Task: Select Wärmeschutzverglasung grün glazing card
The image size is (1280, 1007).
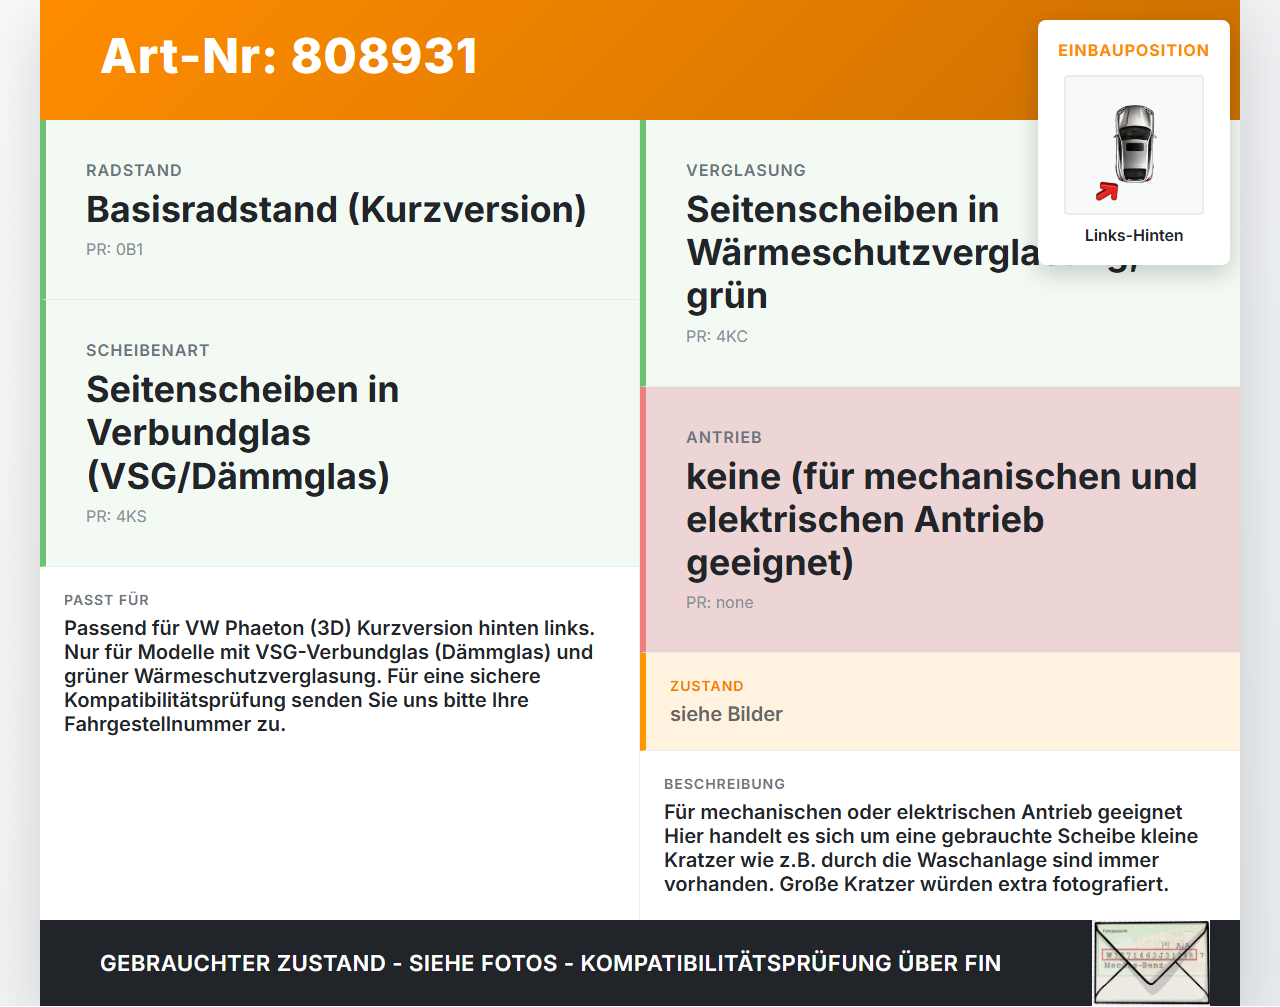Action: click(x=940, y=253)
